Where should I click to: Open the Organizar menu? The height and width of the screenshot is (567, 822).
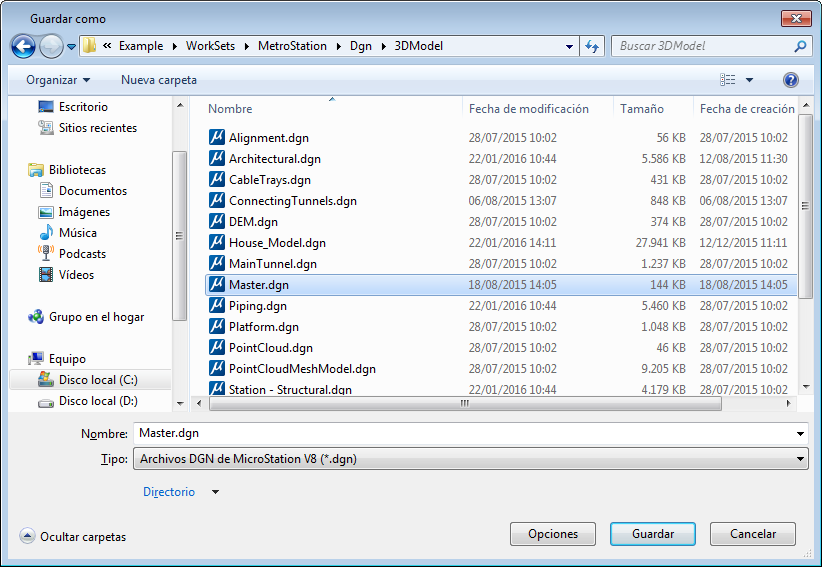pos(58,80)
